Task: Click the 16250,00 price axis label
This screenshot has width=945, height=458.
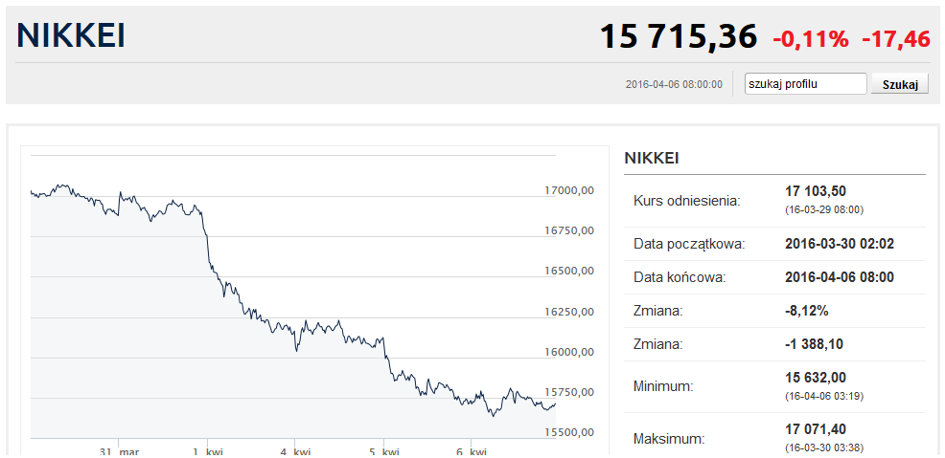Action: (x=569, y=312)
